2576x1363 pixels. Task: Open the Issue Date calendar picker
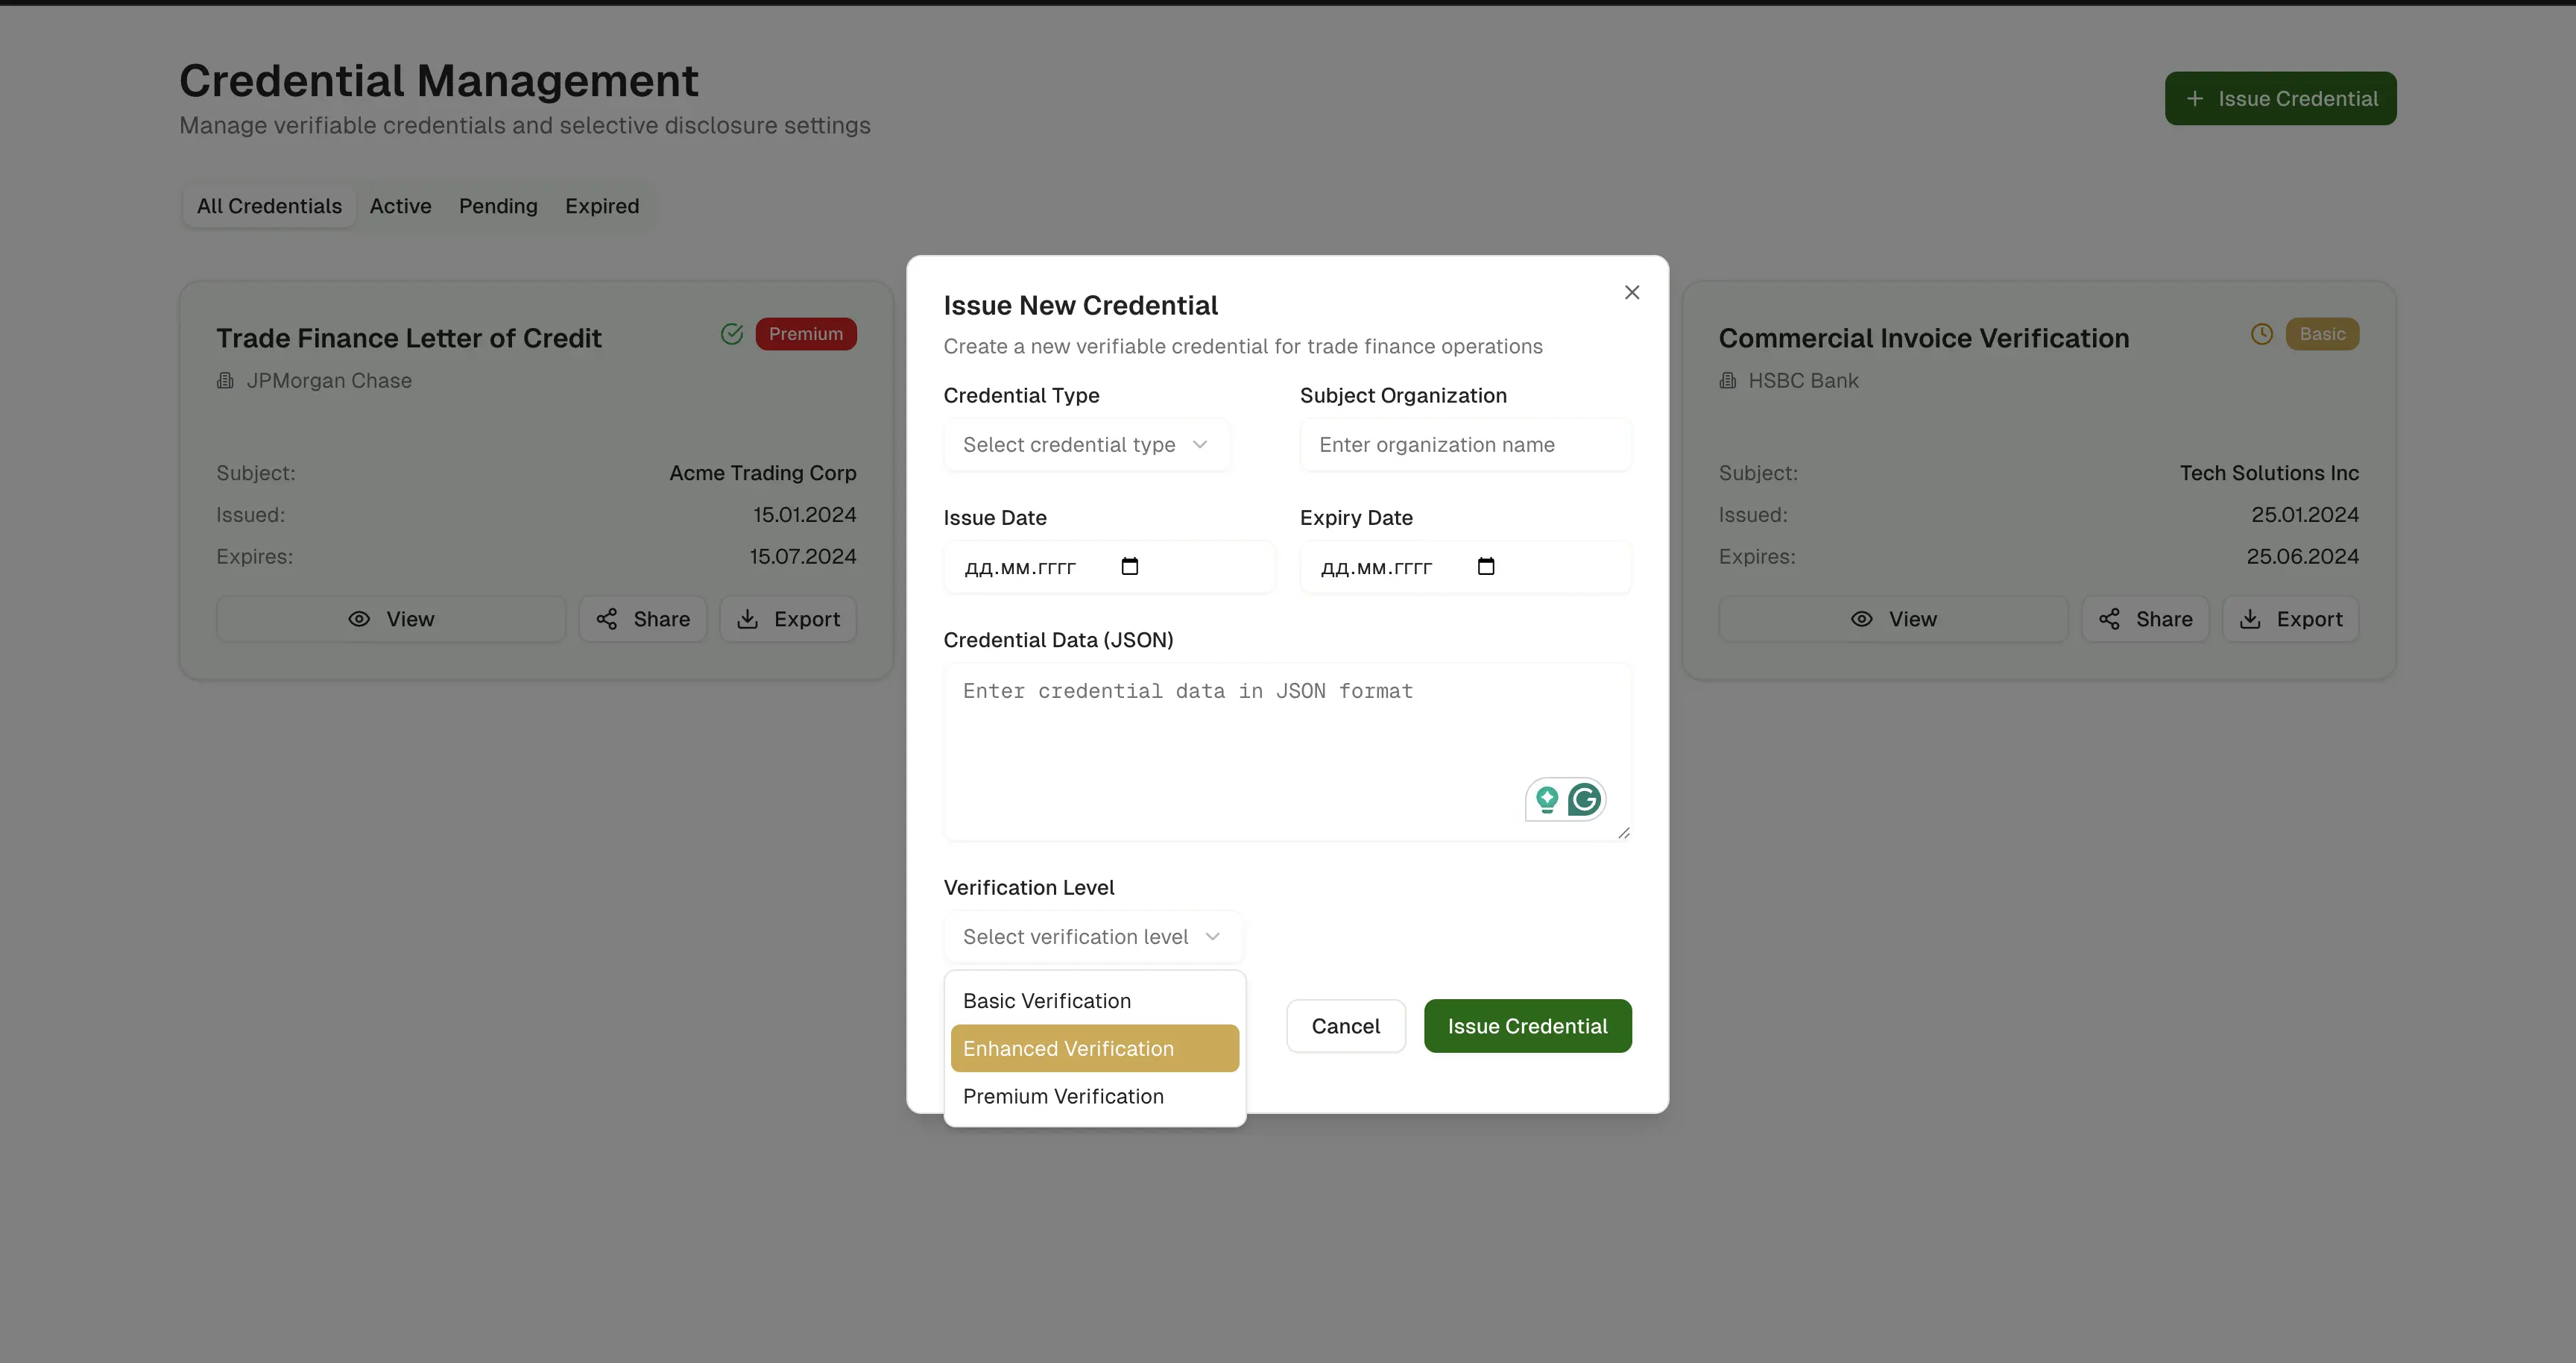click(1130, 566)
